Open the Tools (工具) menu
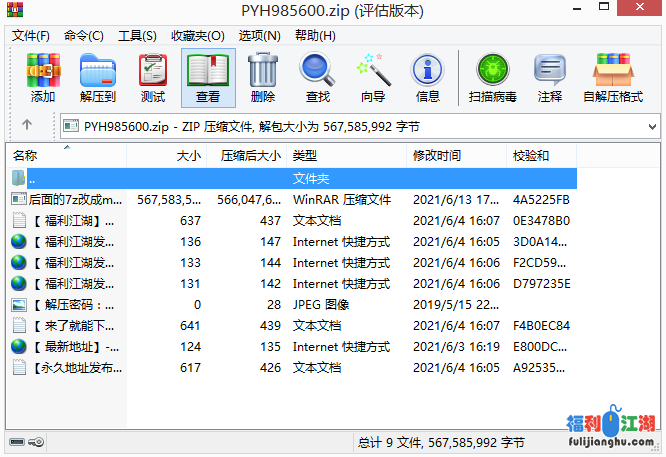This screenshot has width=666, height=457. pos(137,35)
